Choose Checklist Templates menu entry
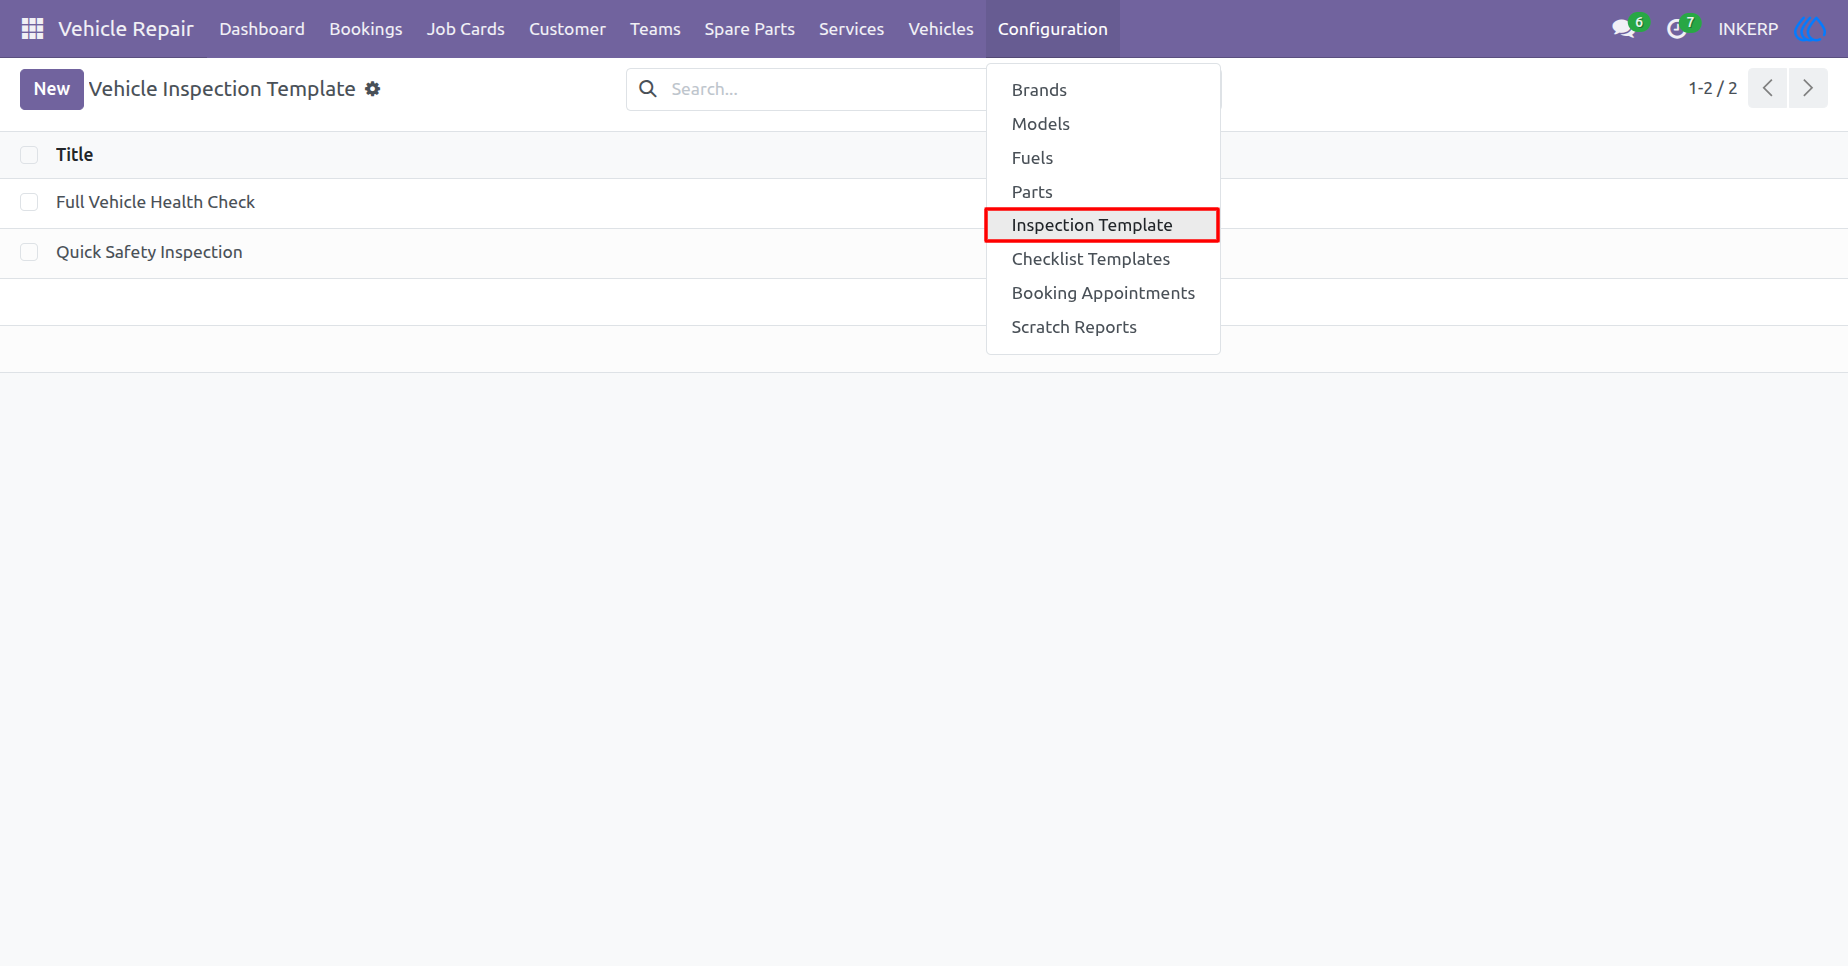The height and width of the screenshot is (966, 1848). (1103, 259)
